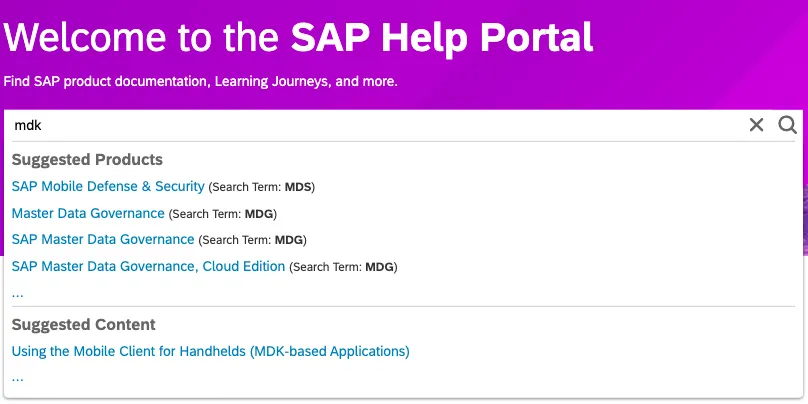This screenshot has height=404, width=808.
Task: Click search term label beside SAP Master Data Governance
Action: click(x=253, y=240)
